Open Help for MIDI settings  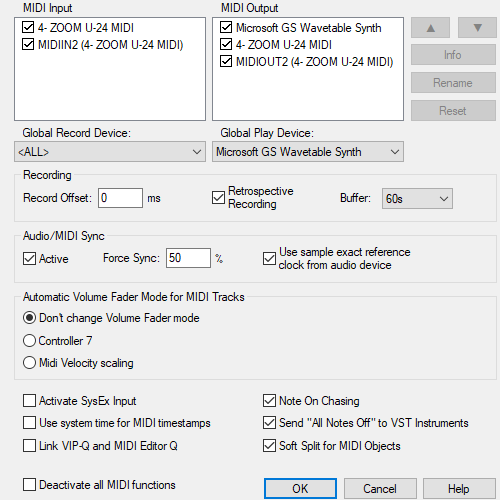459,489
